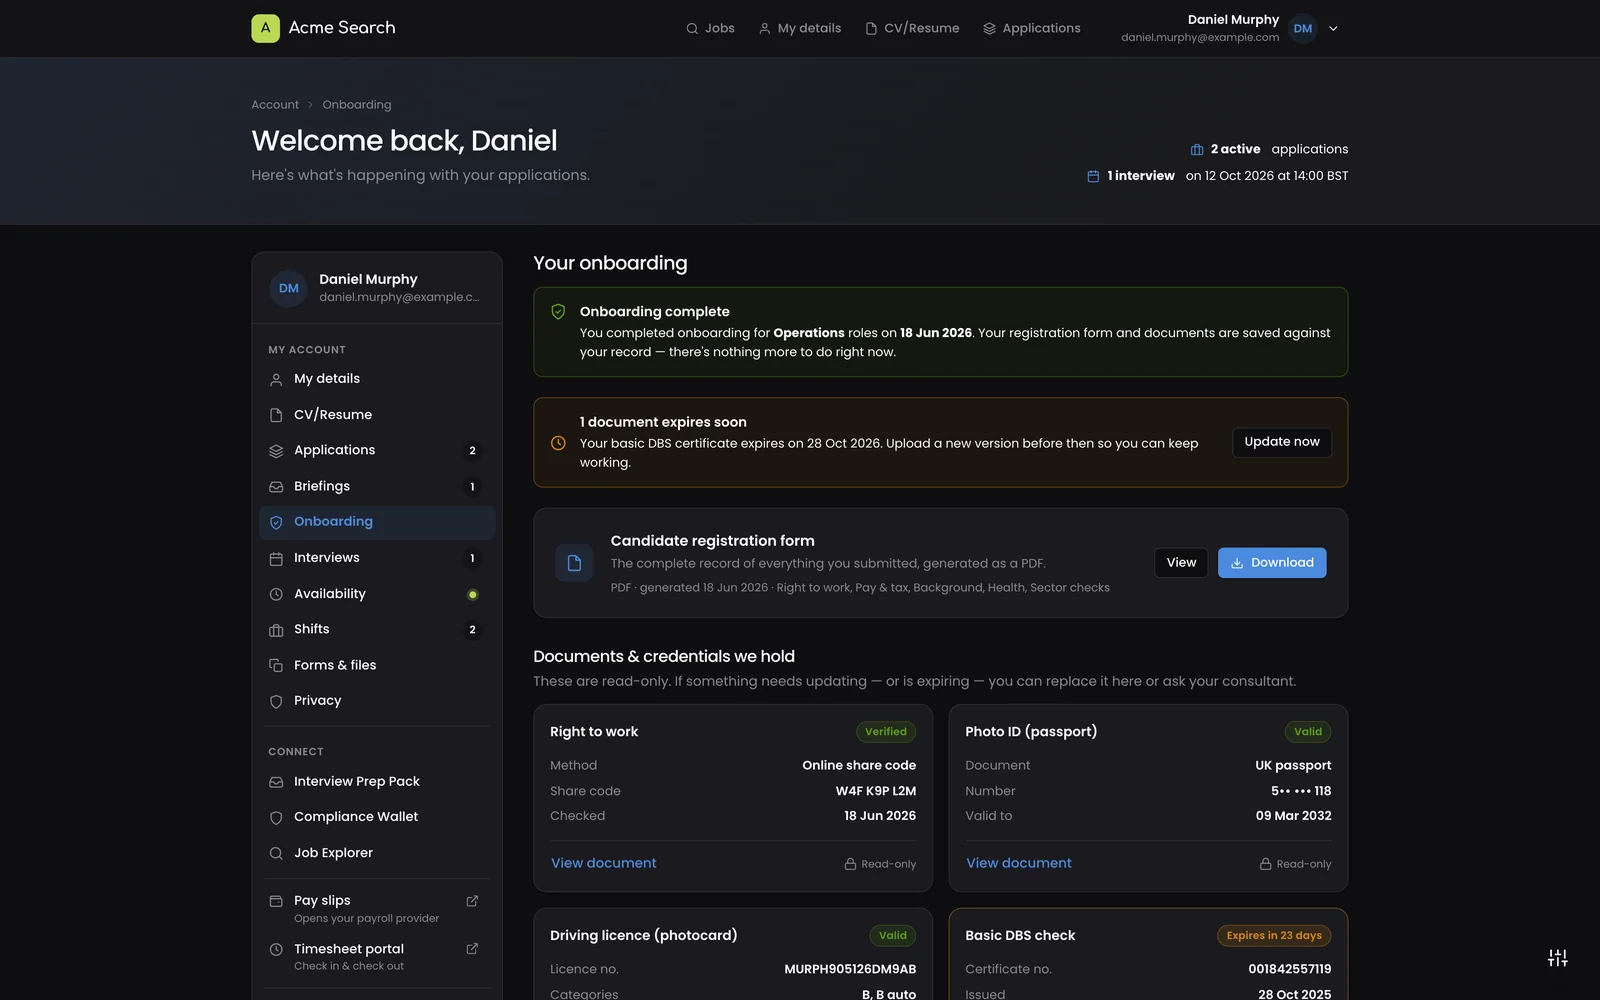
Task: Open the Timesheet portal link
Action: 377,957
